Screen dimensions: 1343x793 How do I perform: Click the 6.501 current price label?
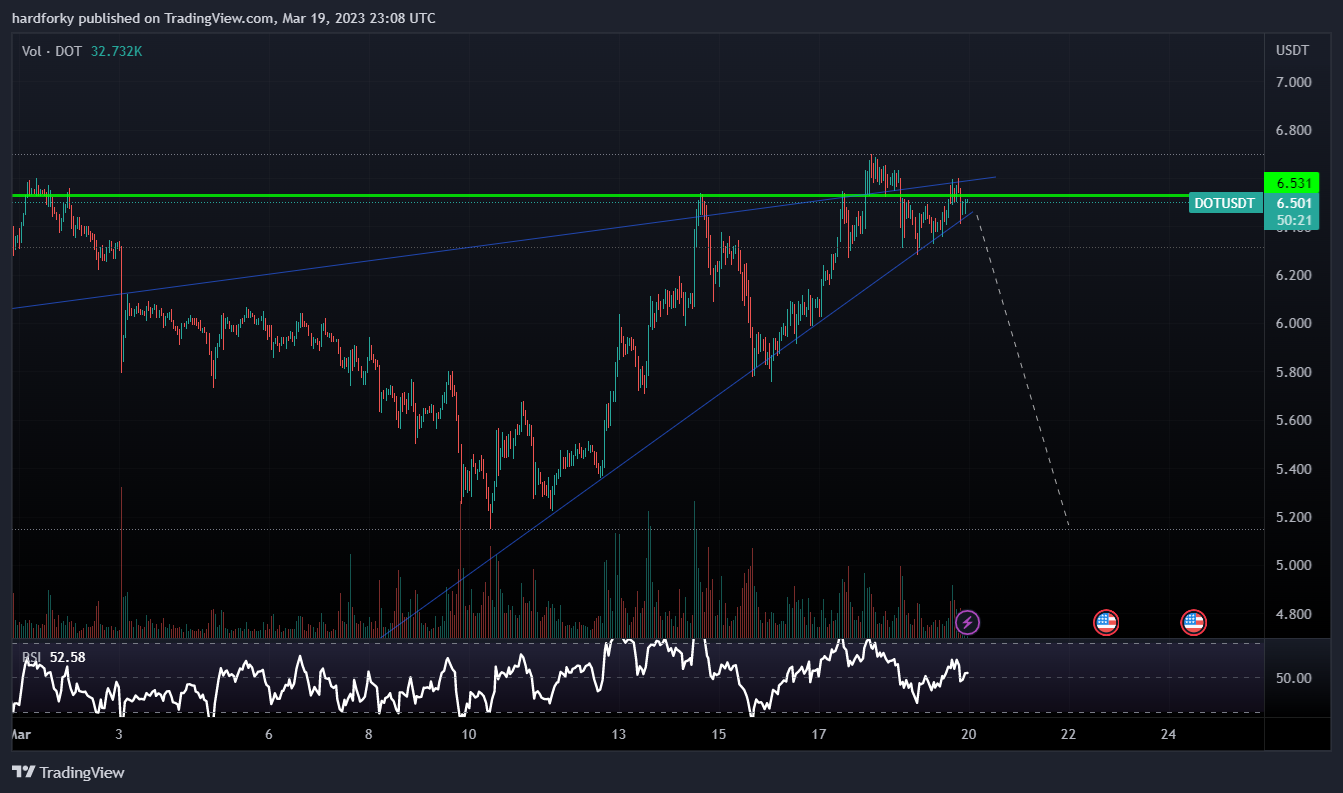[x=1292, y=203]
